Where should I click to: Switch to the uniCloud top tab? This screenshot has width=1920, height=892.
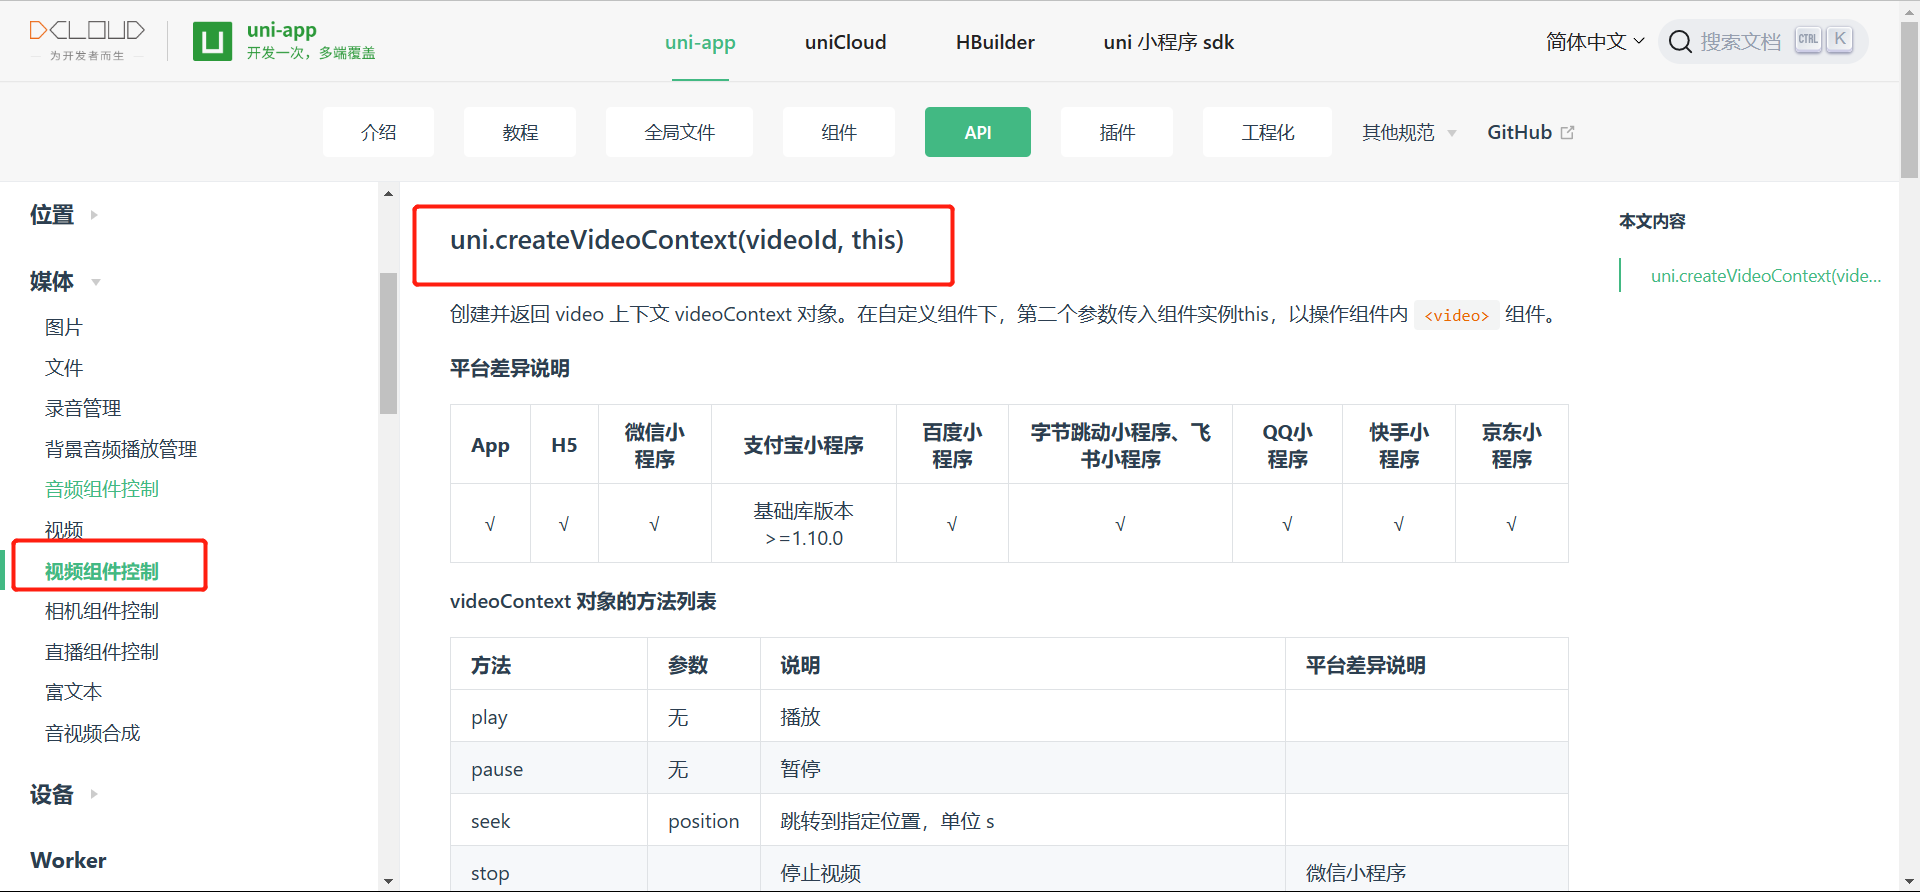(845, 42)
